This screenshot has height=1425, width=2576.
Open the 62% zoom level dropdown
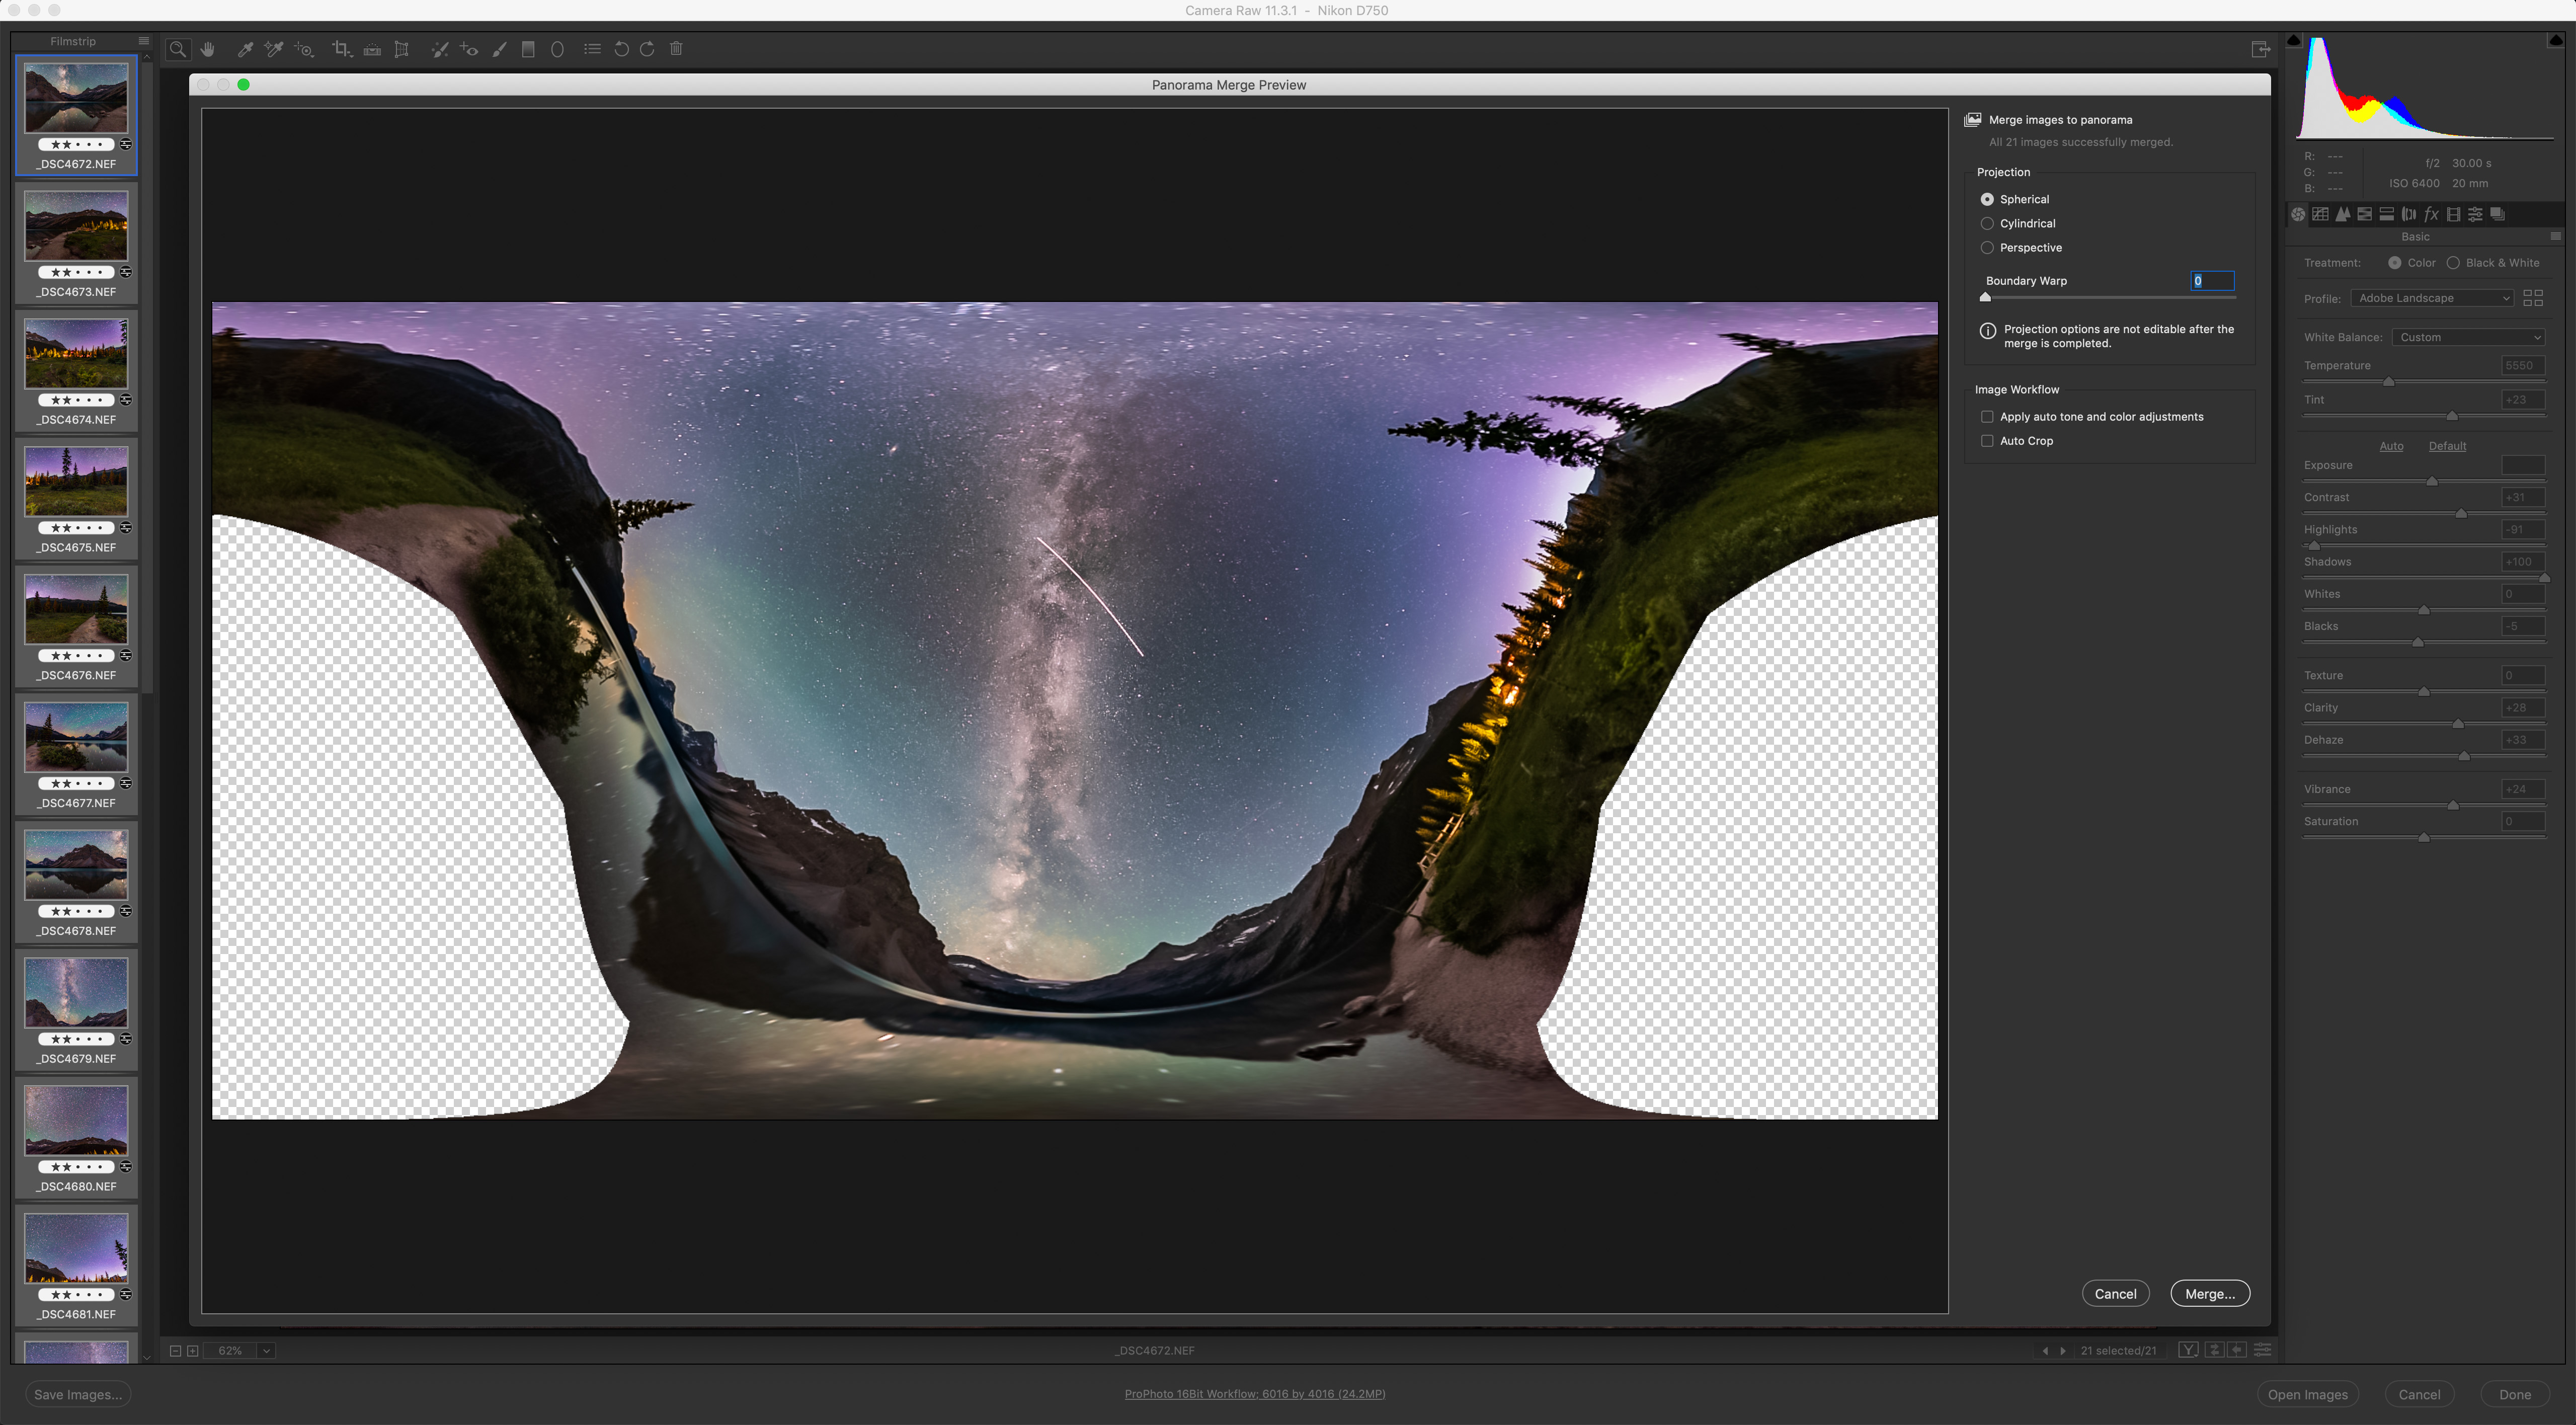click(266, 1350)
